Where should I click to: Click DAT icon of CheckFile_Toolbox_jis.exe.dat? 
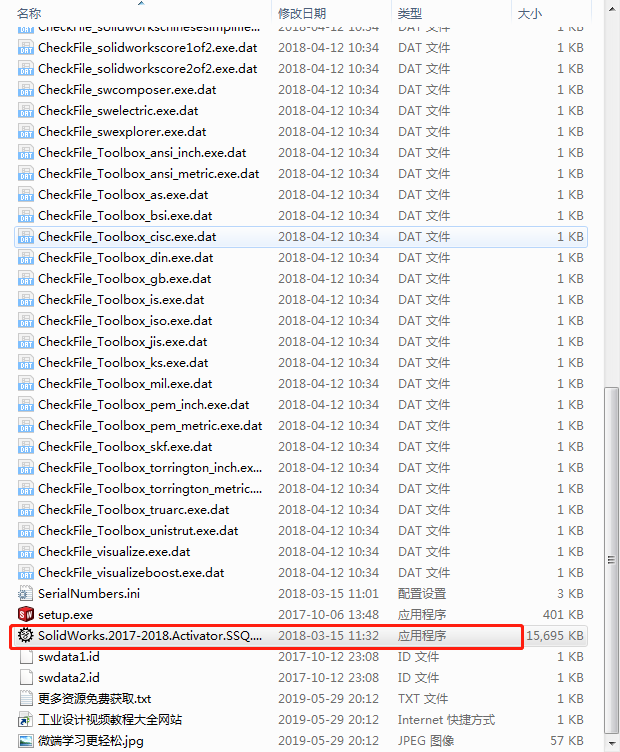[25, 341]
